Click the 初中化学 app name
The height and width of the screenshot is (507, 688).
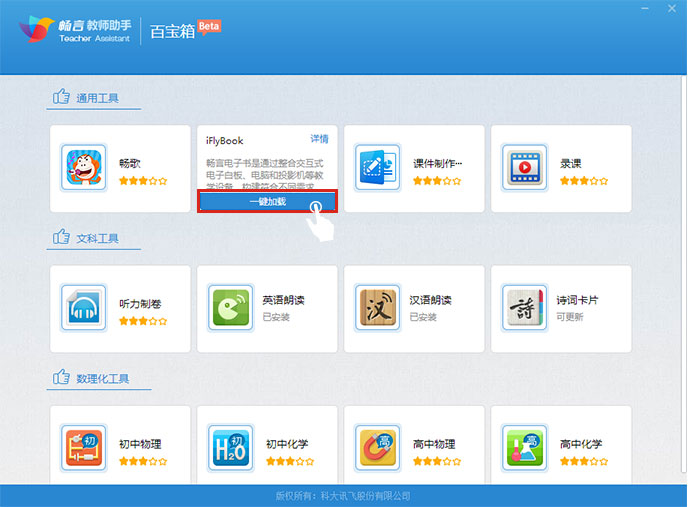[287, 444]
